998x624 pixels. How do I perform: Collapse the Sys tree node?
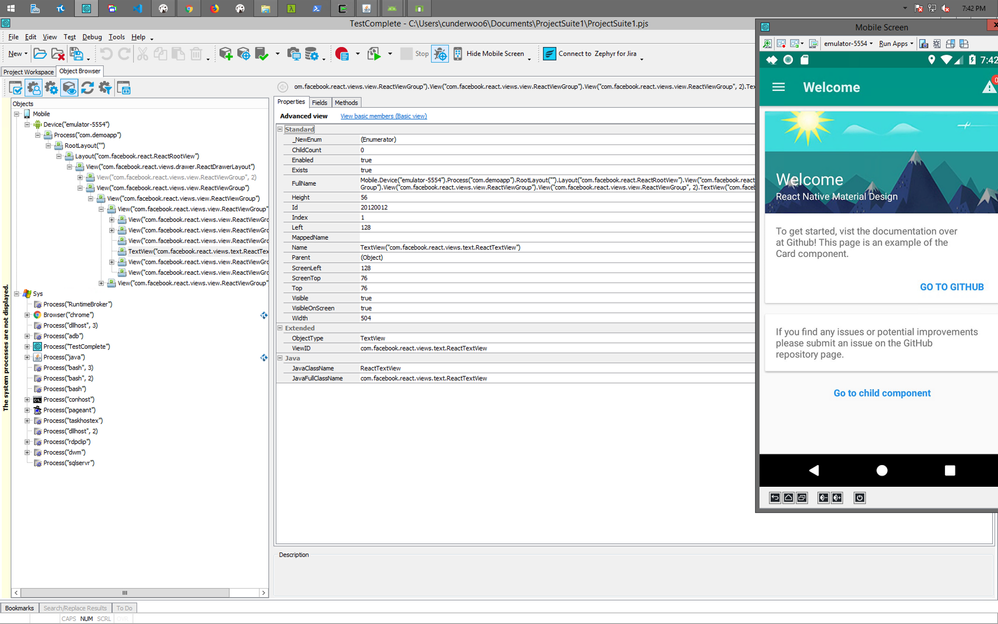coord(17,294)
